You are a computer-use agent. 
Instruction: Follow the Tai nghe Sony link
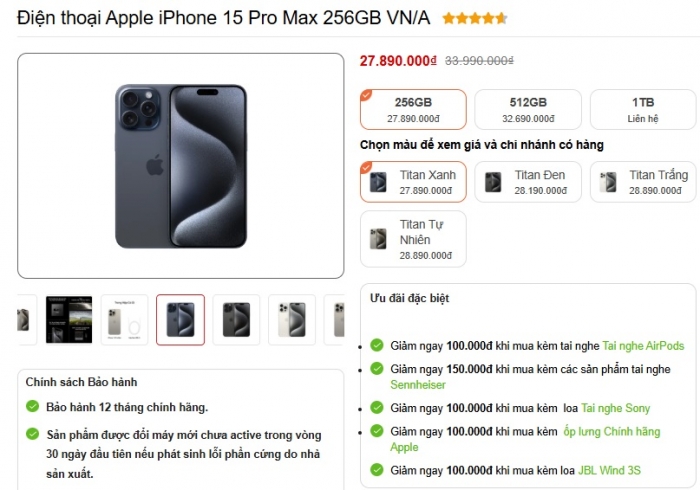pyautogui.click(x=615, y=408)
